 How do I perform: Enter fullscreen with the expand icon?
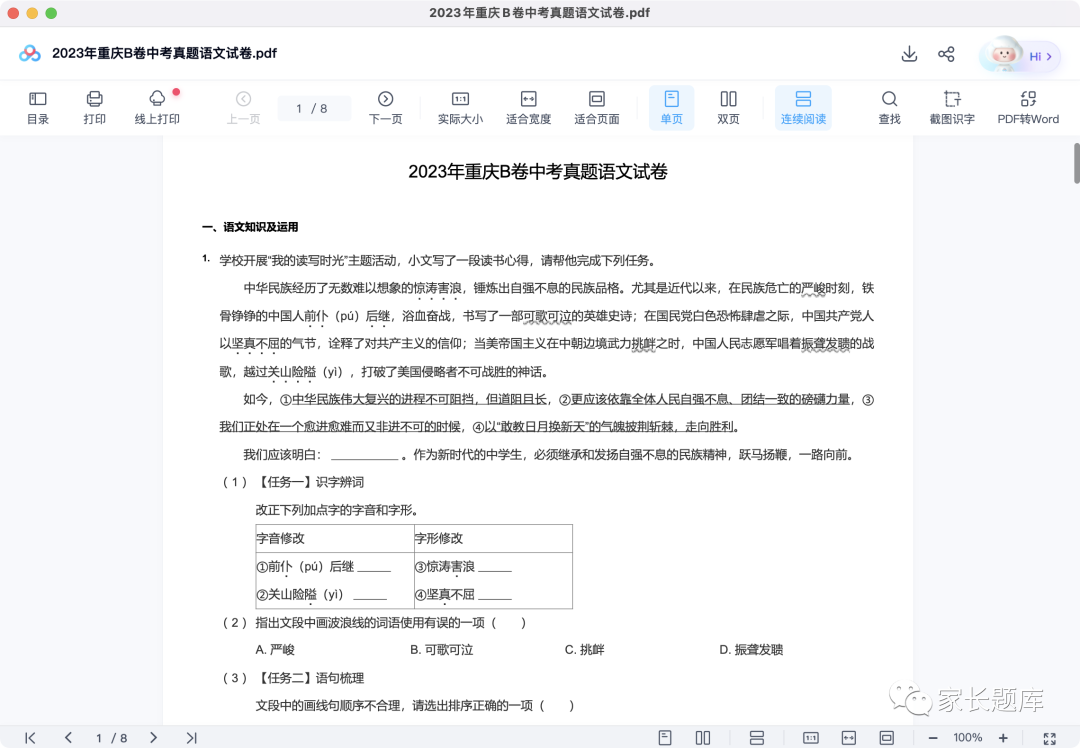pyautogui.click(x=1050, y=738)
